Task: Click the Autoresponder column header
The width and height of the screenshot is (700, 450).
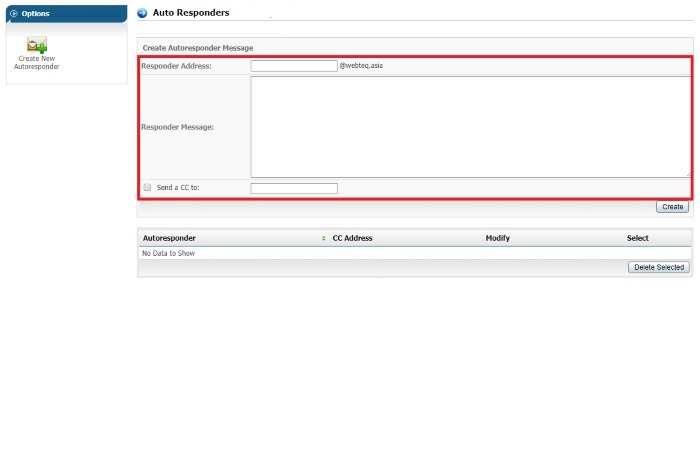Action: (169, 238)
